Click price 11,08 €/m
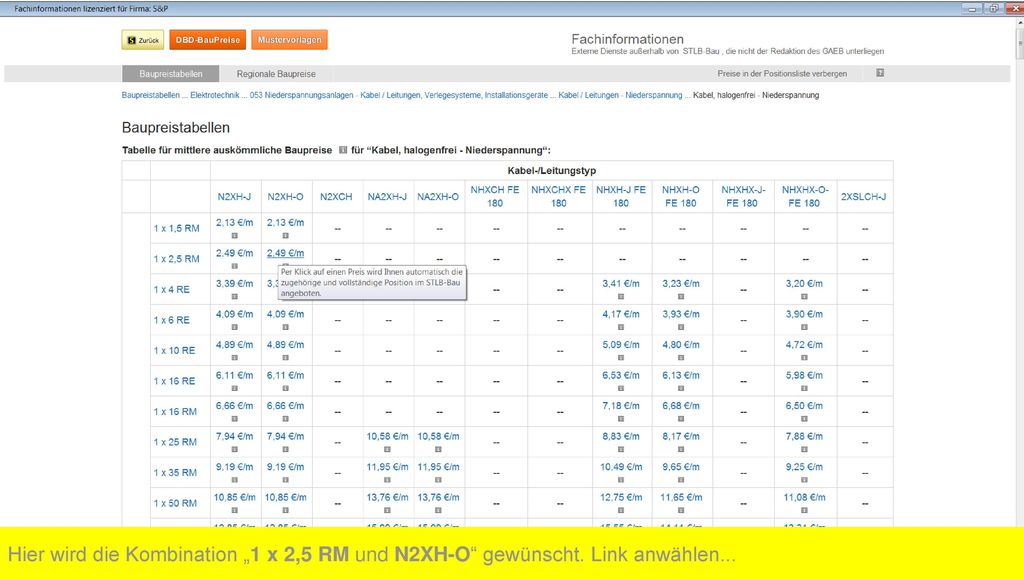 coord(805,498)
